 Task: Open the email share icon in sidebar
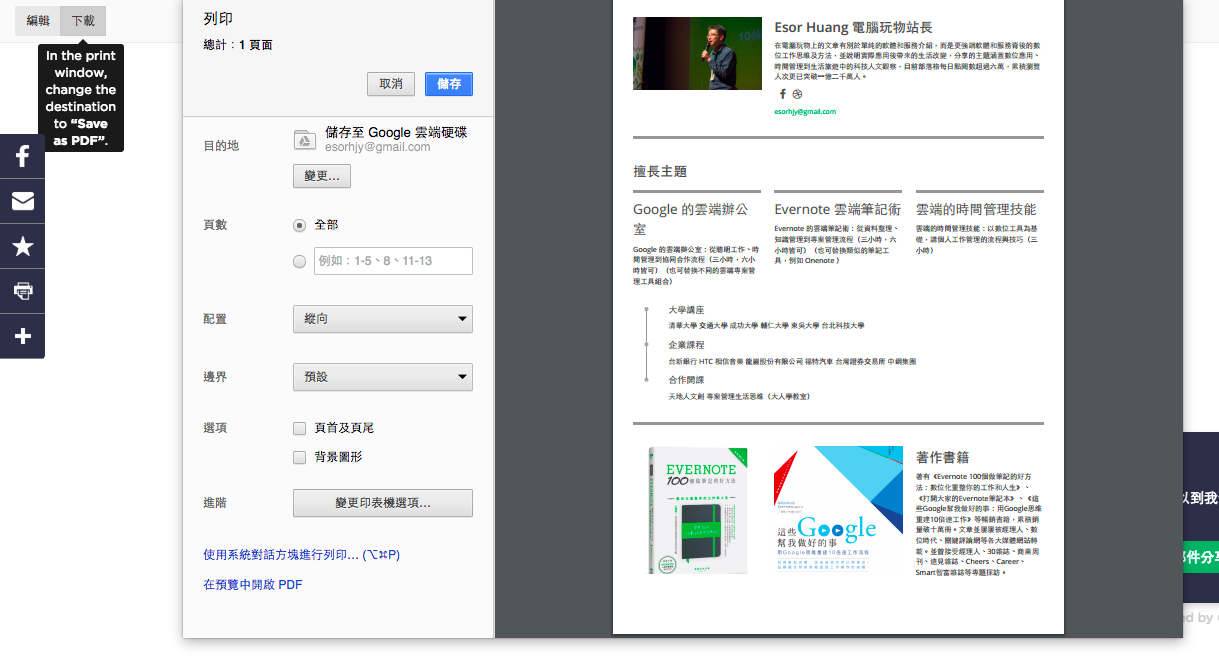coord(22,201)
